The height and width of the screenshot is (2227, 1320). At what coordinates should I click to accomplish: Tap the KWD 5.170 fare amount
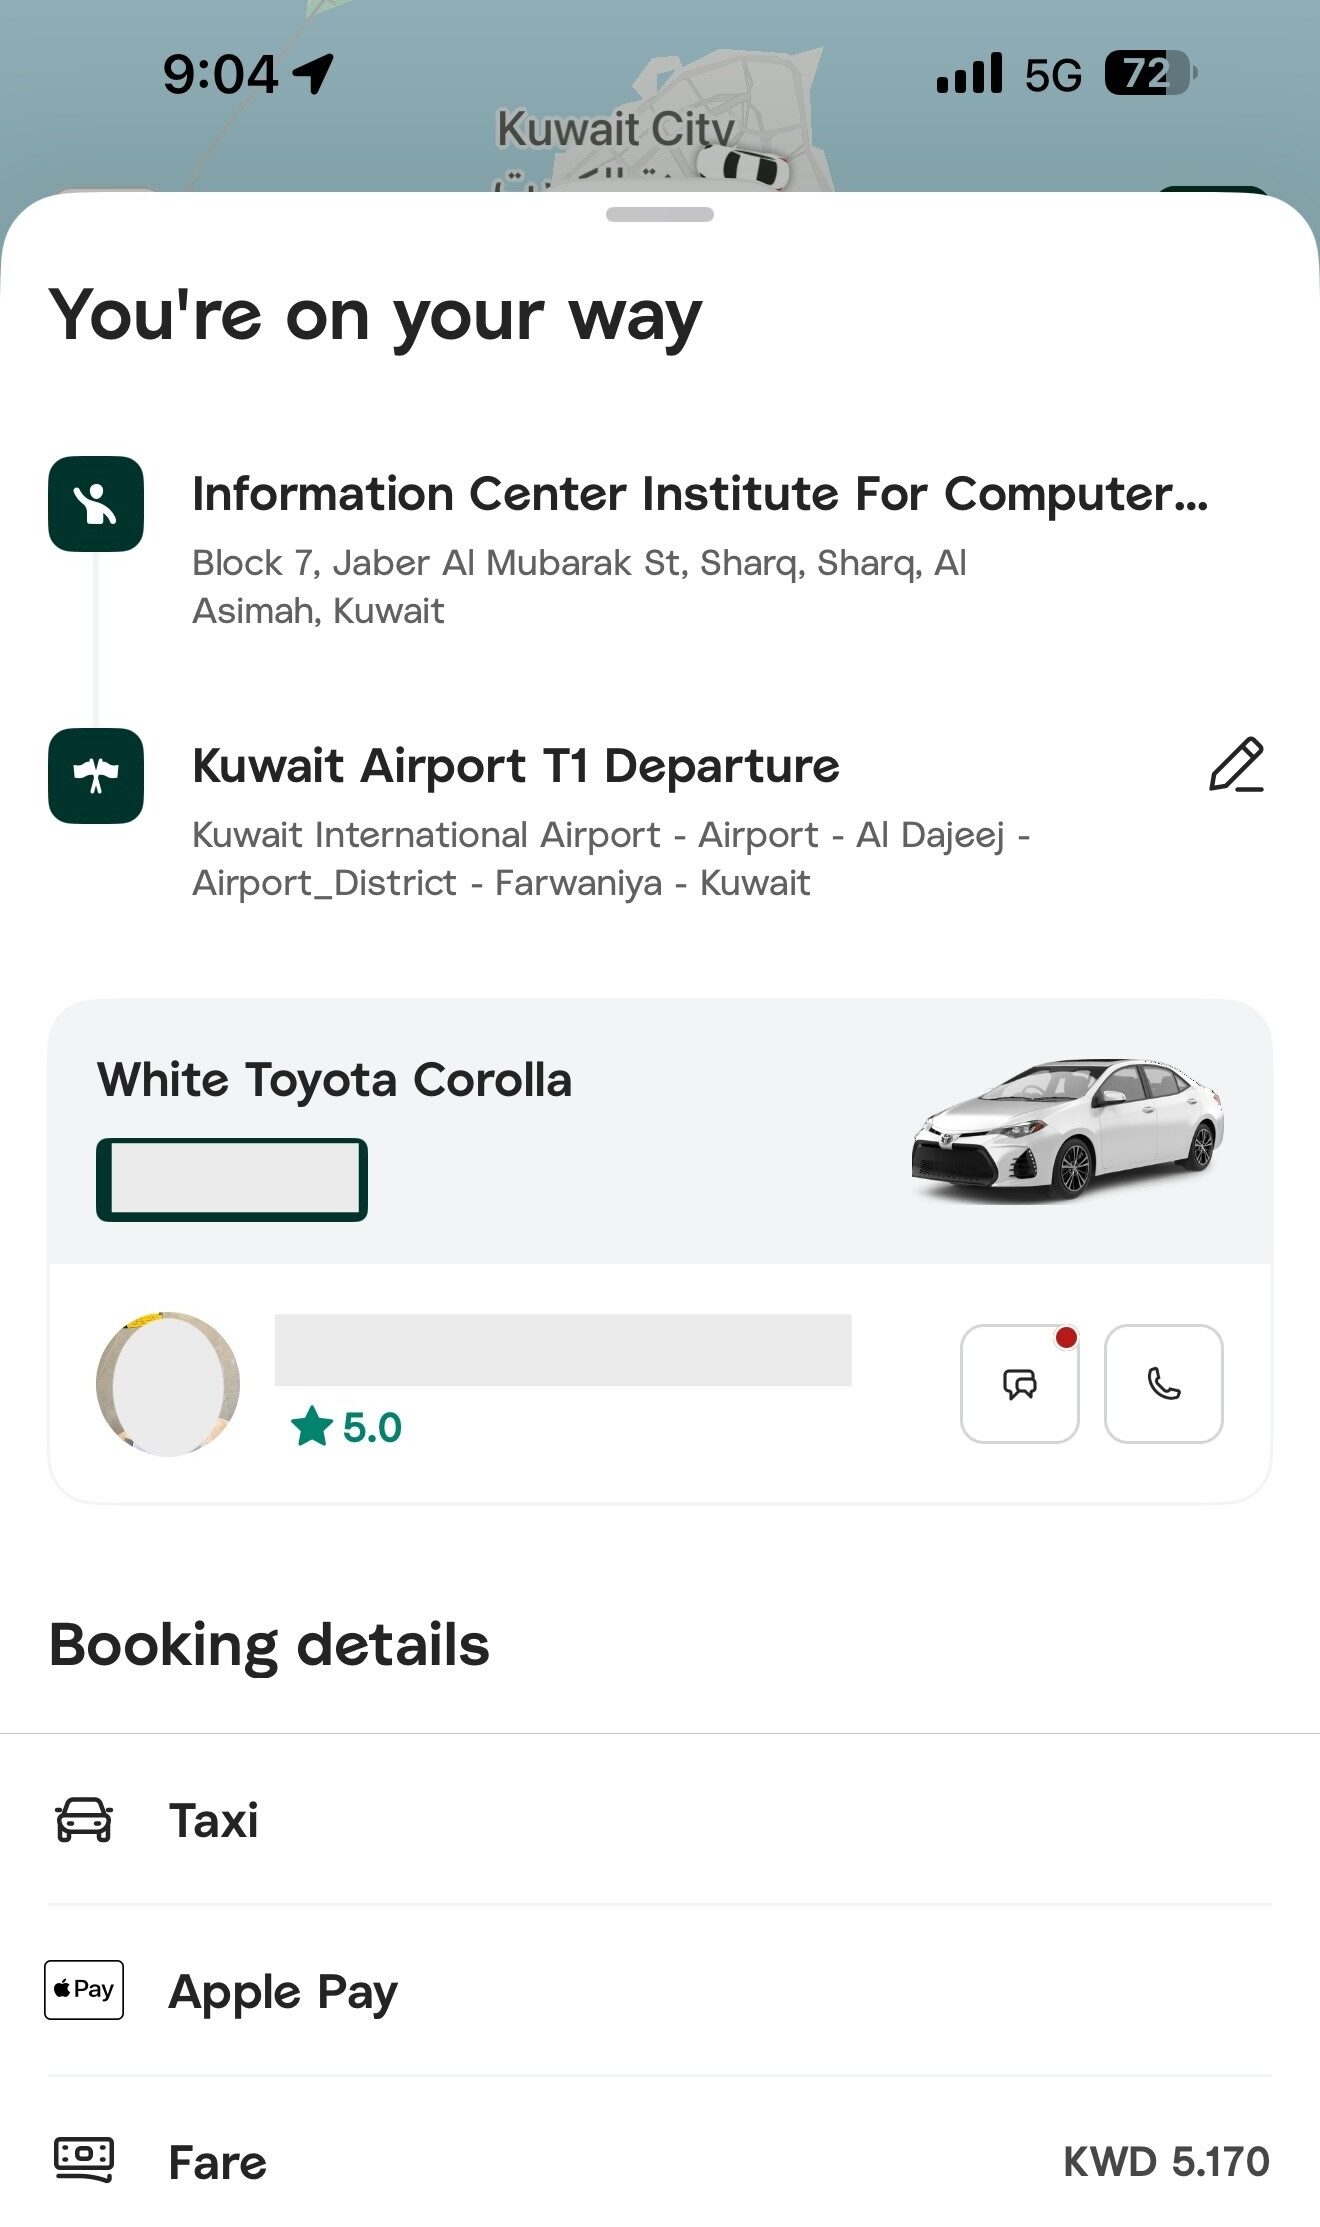1166,2161
